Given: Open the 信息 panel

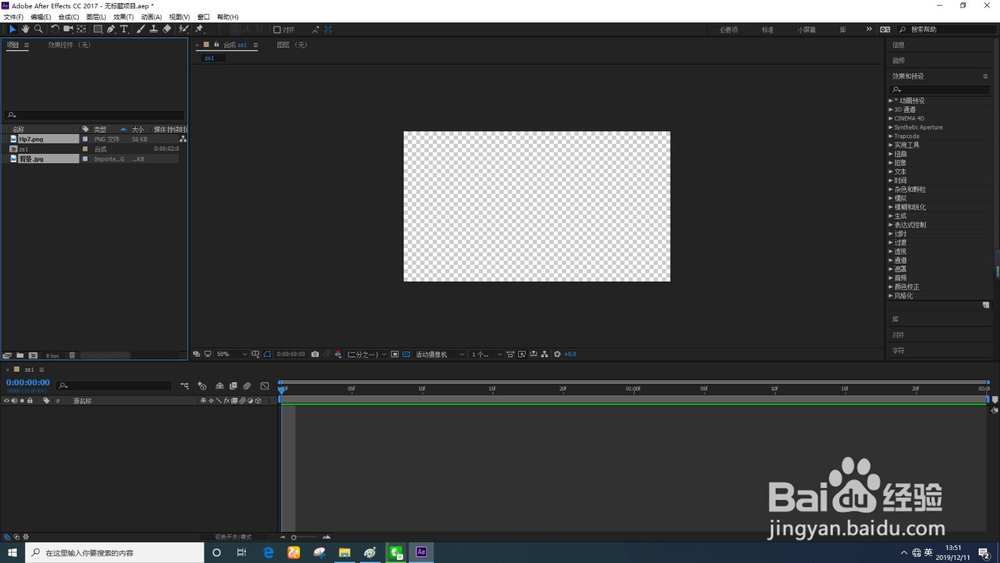Looking at the screenshot, I should pos(899,45).
